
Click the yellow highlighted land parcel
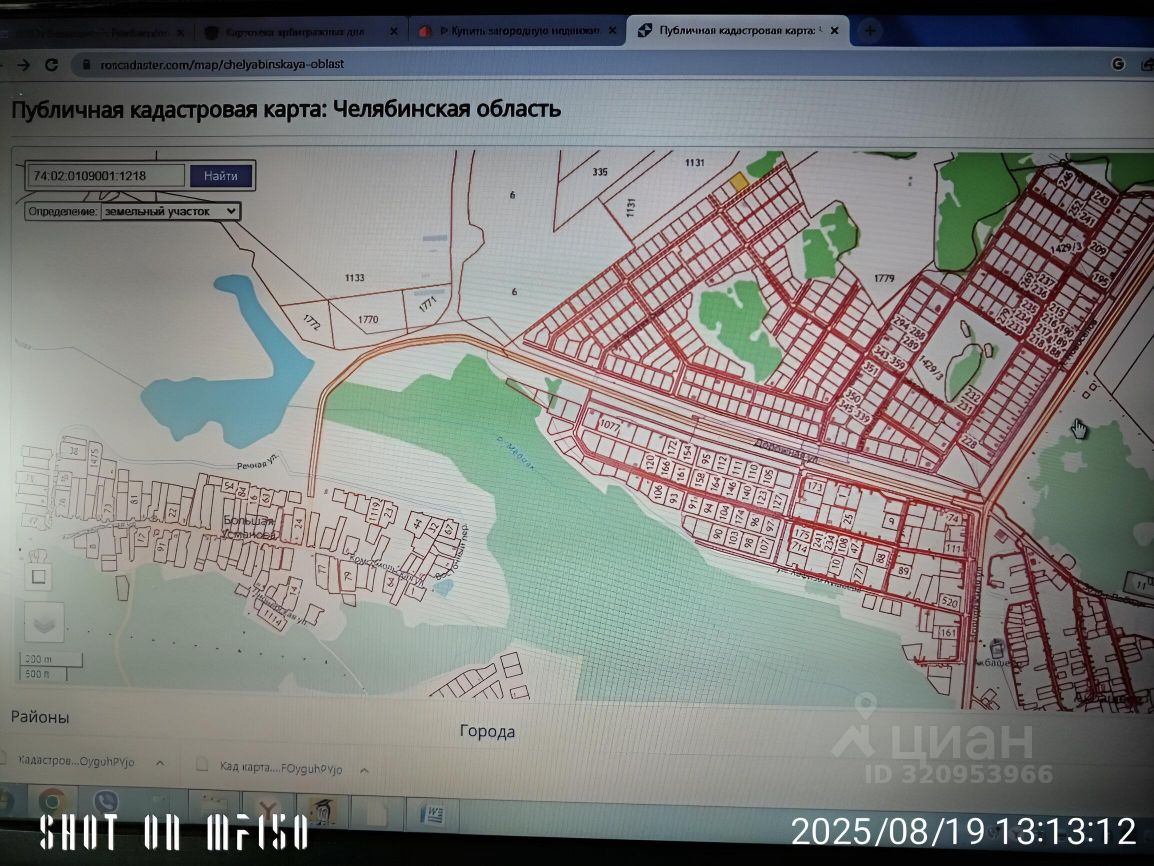click(738, 181)
